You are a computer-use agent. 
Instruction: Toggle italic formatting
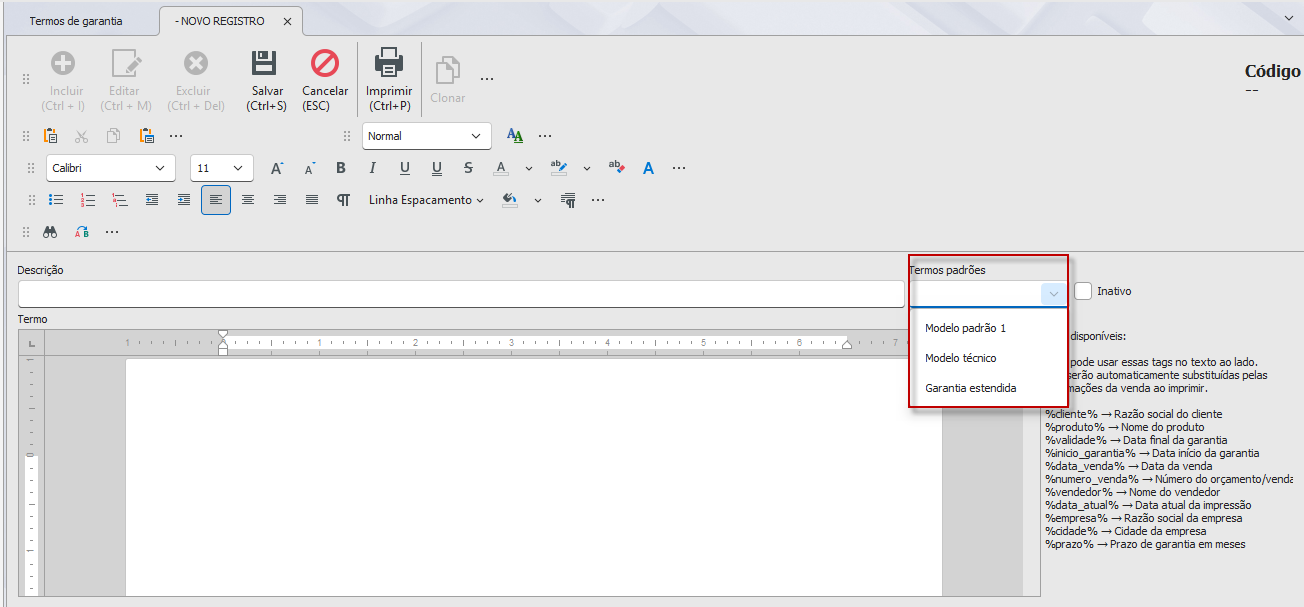pos(373,168)
